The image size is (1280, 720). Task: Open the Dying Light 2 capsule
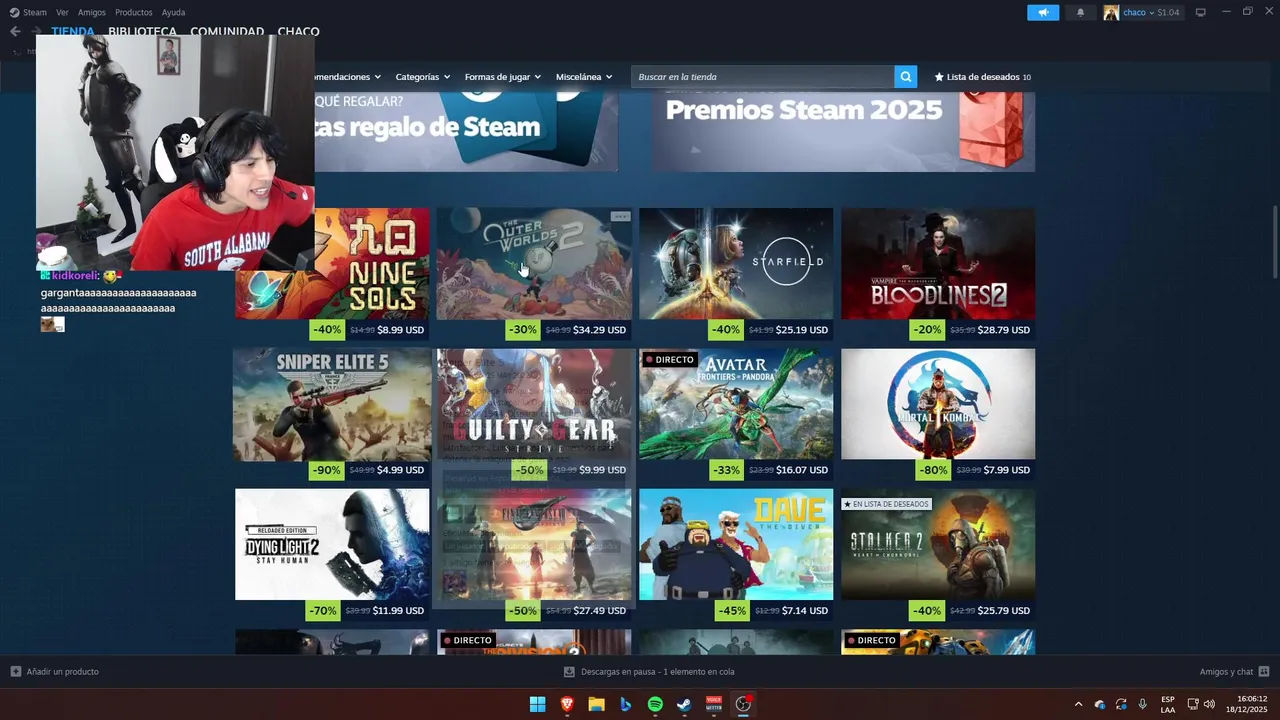(332, 544)
